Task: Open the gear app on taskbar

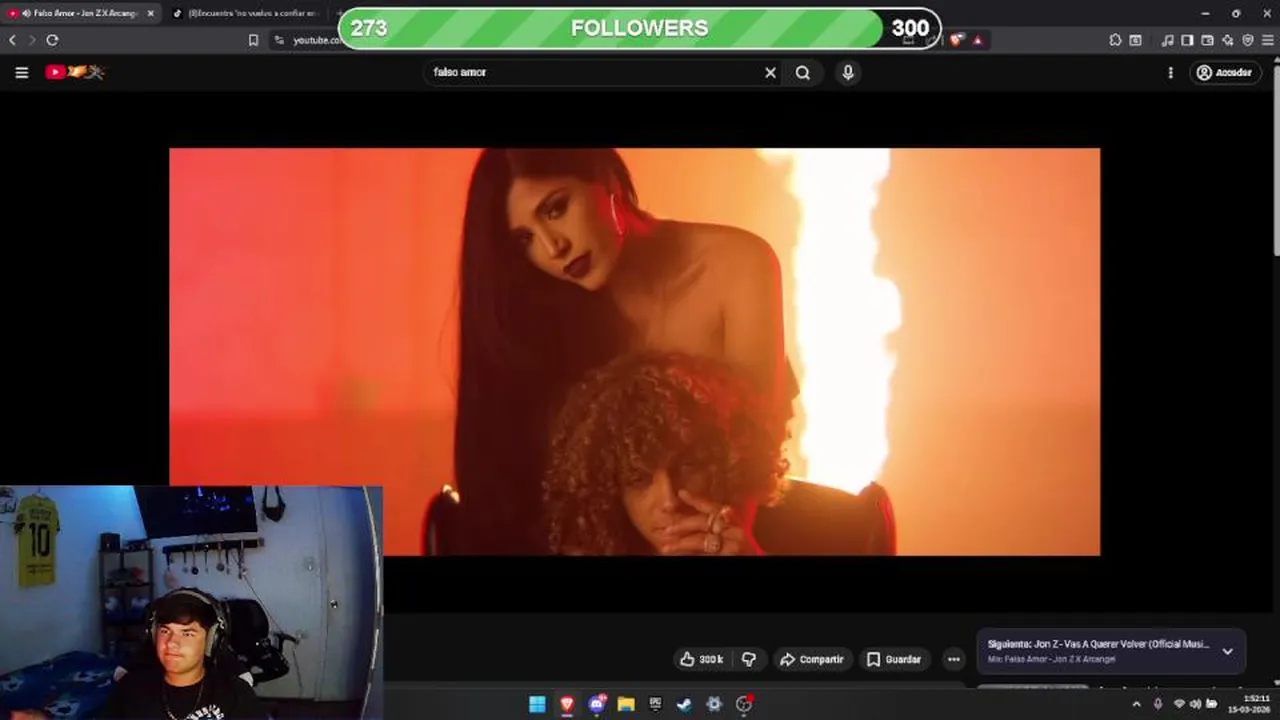Action: point(714,704)
